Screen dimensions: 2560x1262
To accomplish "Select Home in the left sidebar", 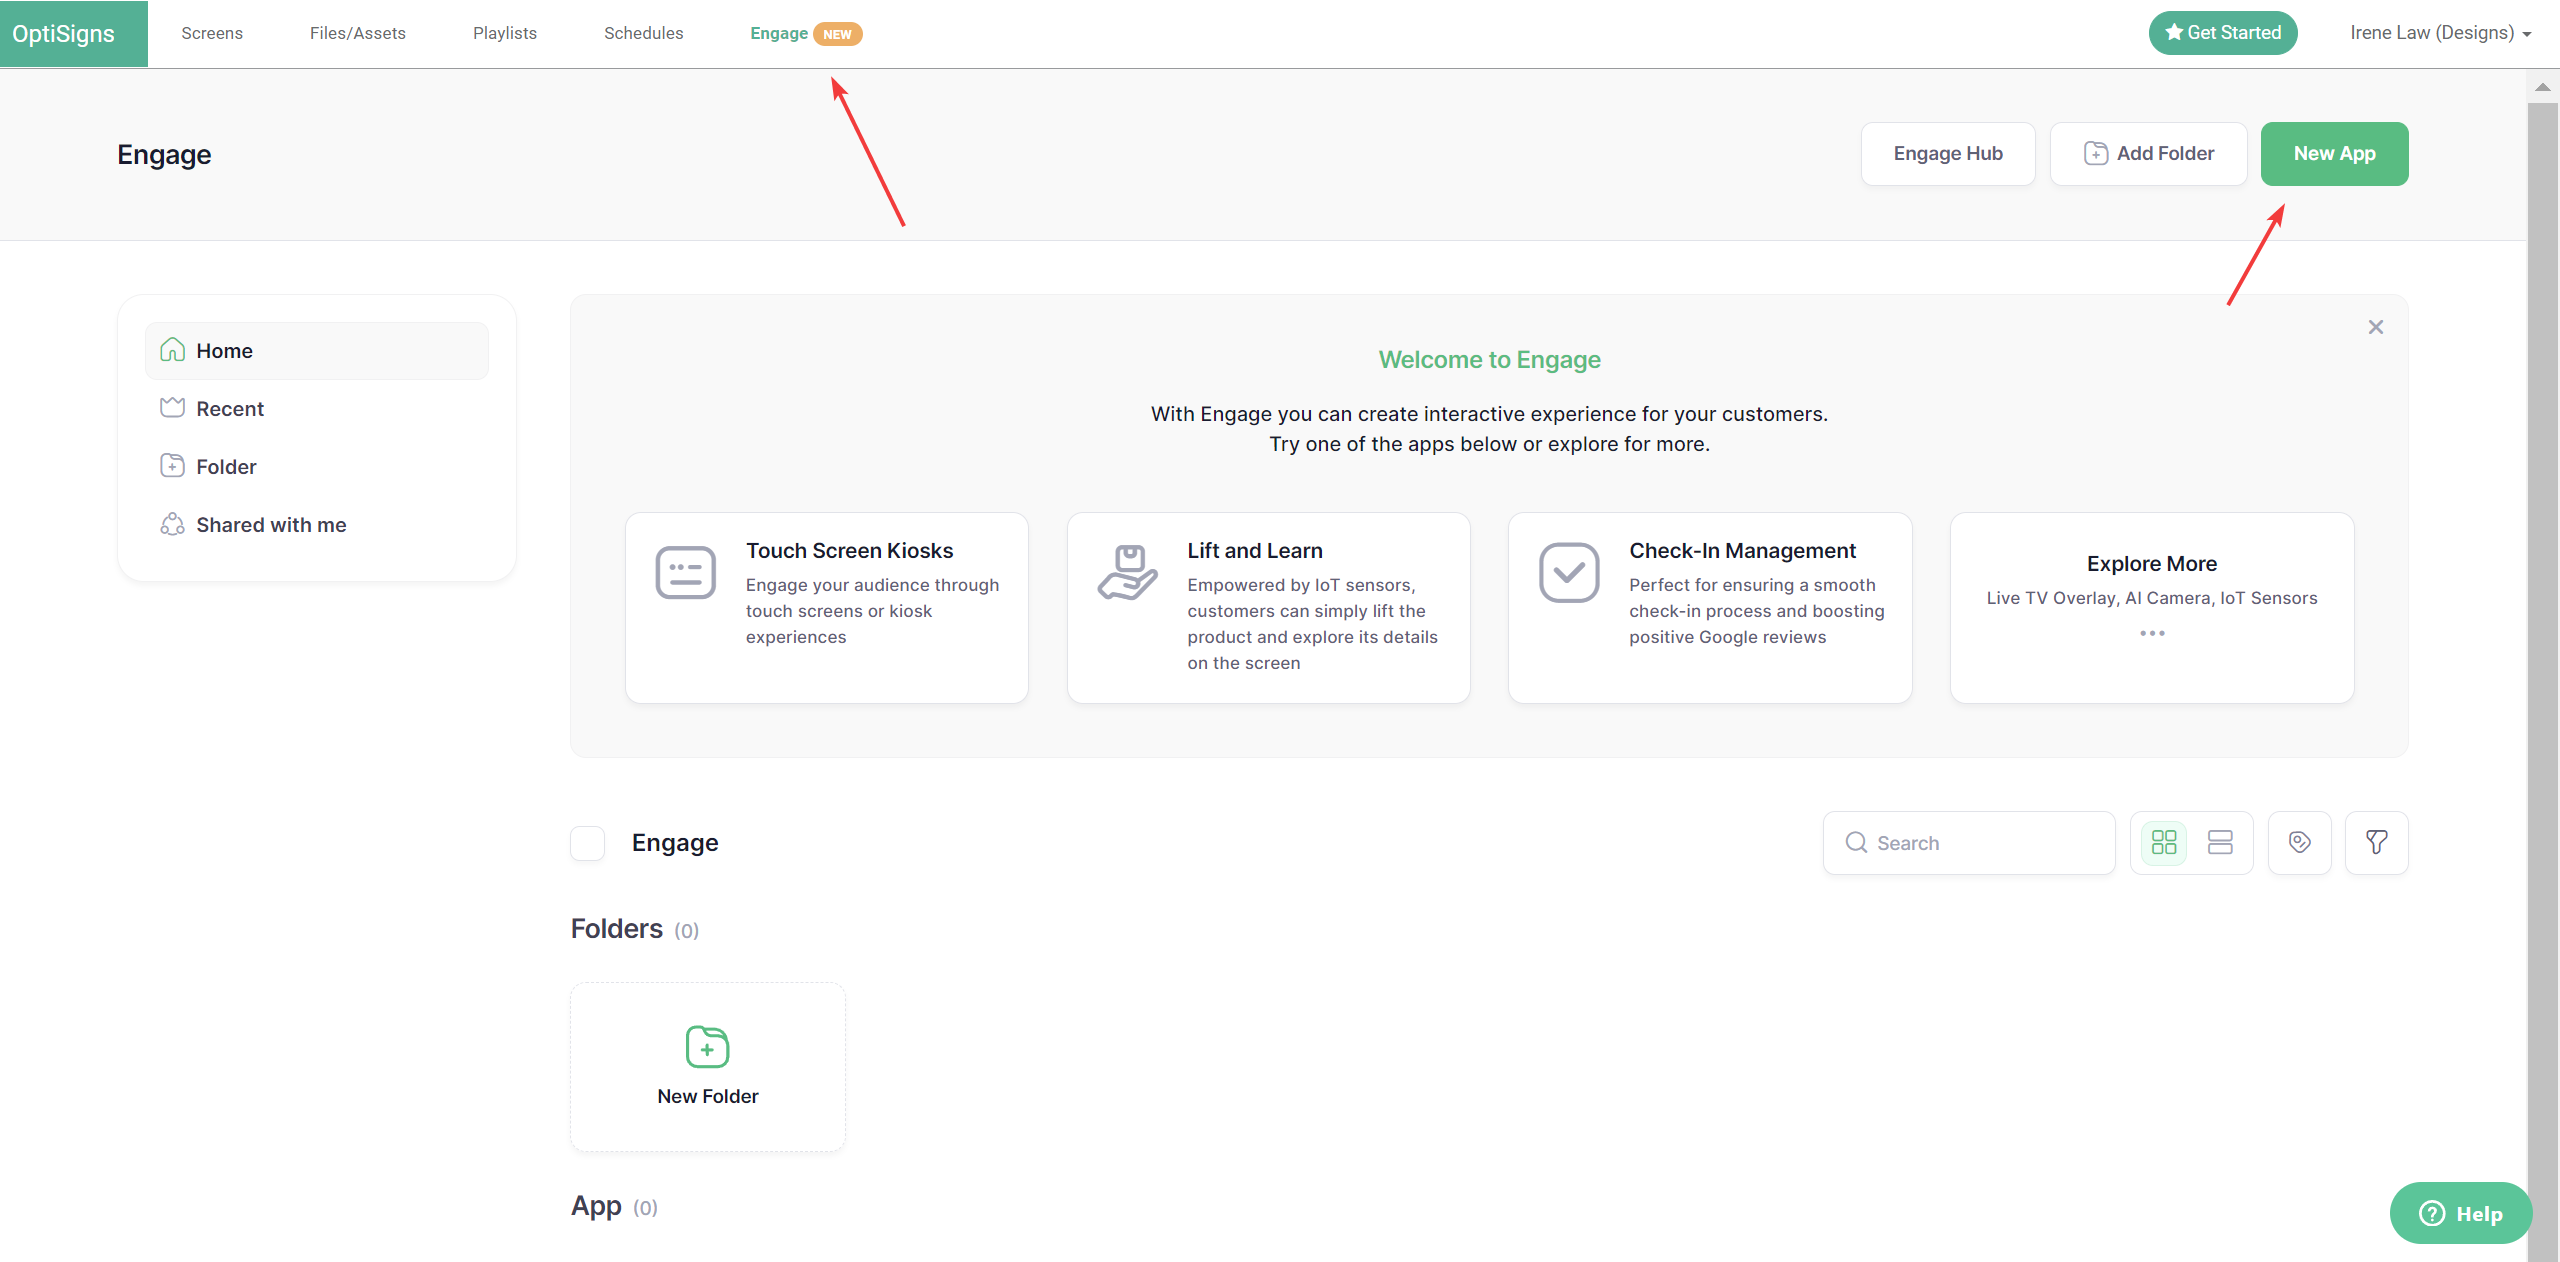I will tap(224, 350).
